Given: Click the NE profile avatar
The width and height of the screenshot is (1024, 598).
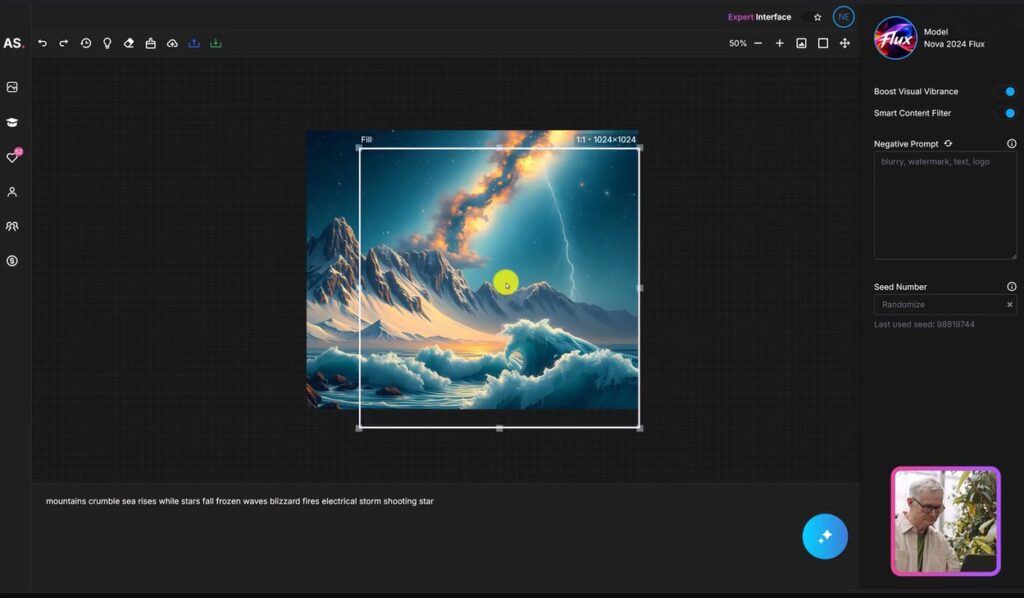Looking at the screenshot, I should tap(843, 17).
